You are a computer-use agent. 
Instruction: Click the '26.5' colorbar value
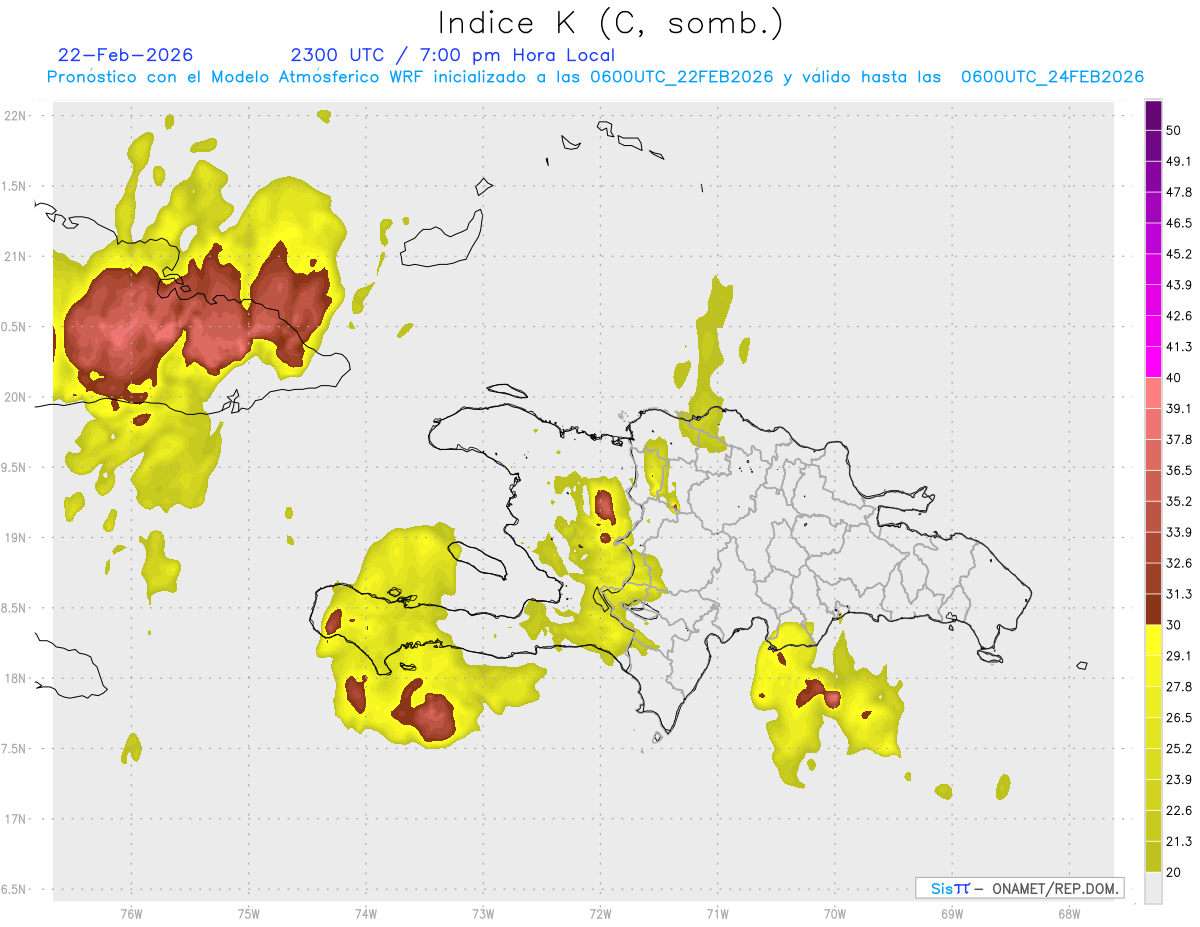(x=1179, y=717)
